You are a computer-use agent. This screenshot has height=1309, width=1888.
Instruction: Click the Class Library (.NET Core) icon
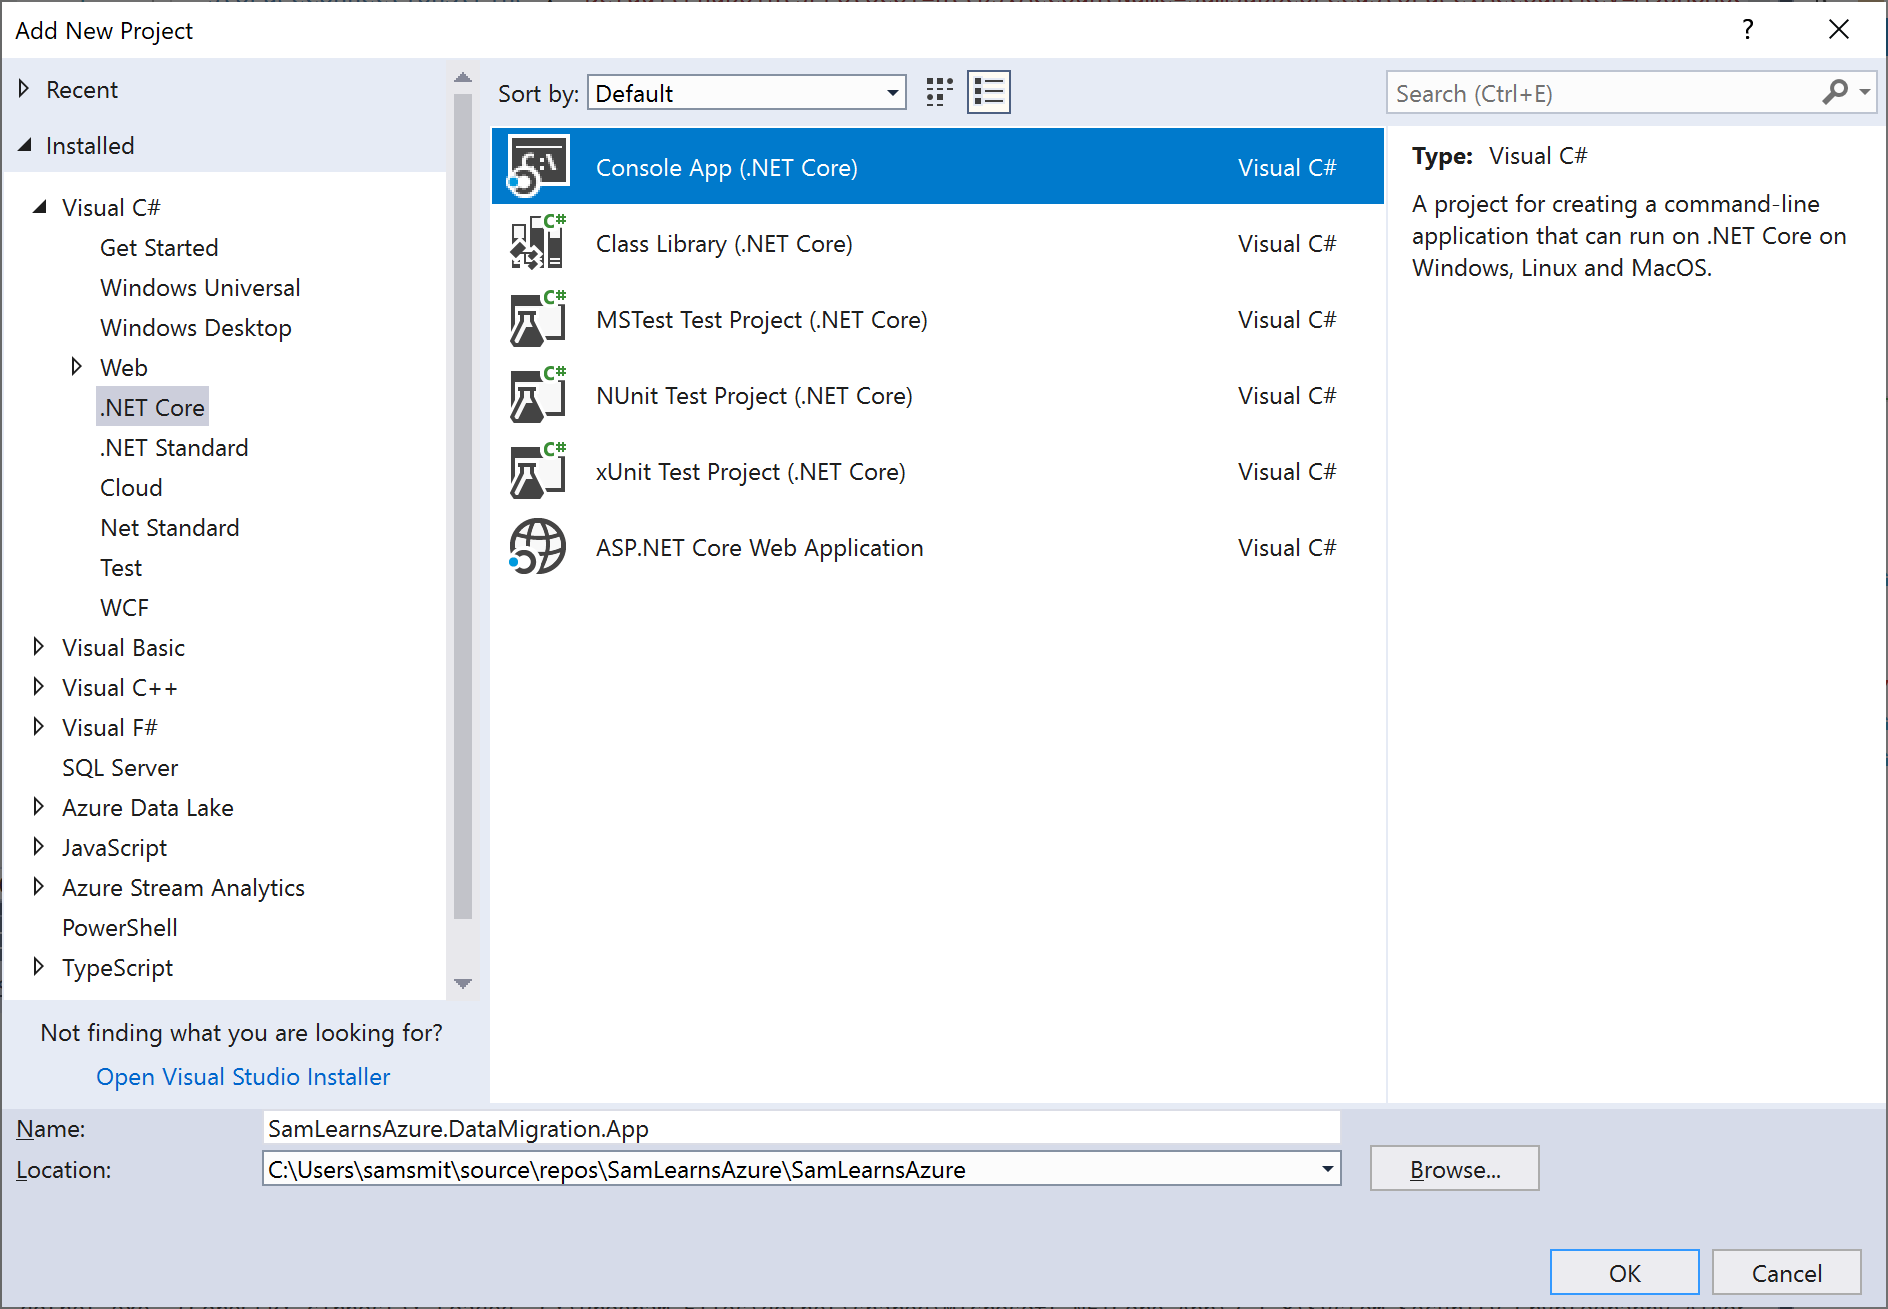(x=538, y=243)
